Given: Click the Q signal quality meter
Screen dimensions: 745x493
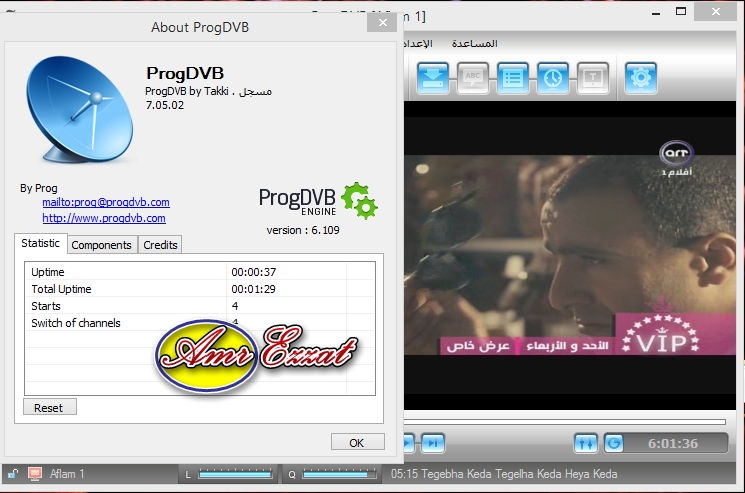Looking at the screenshot, I should click(x=339, y=474).
